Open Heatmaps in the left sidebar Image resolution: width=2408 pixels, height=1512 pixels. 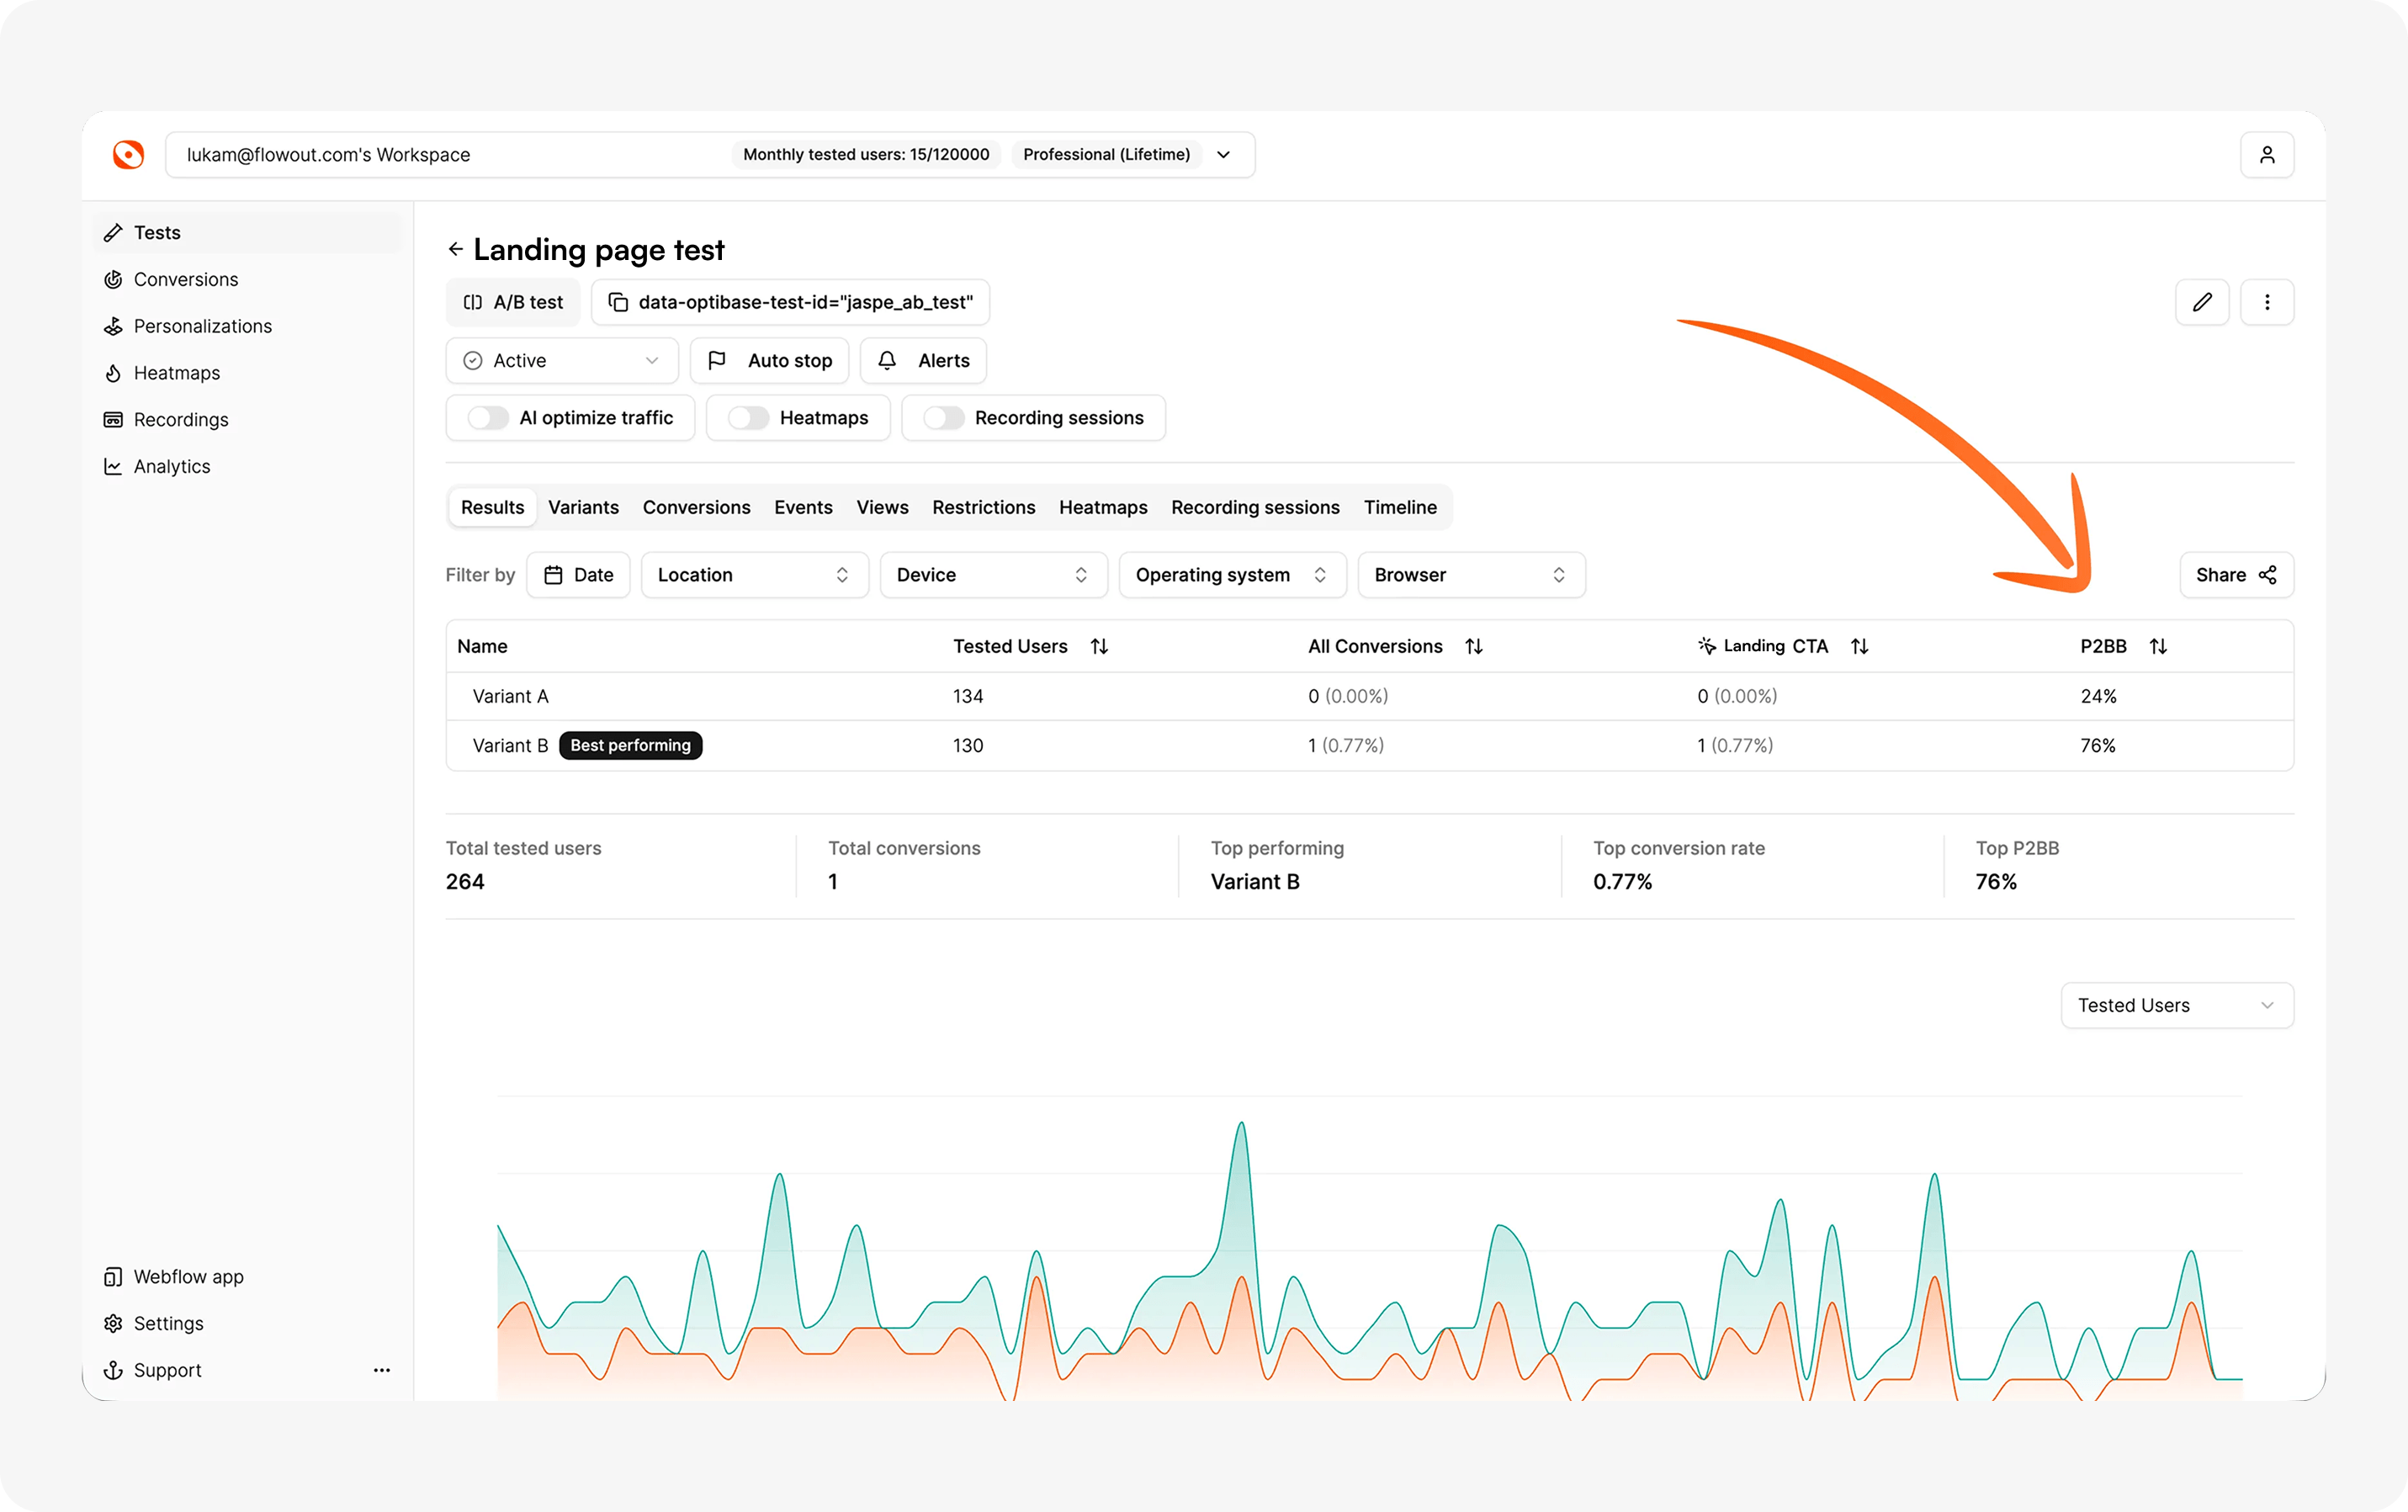pos(177,373)
